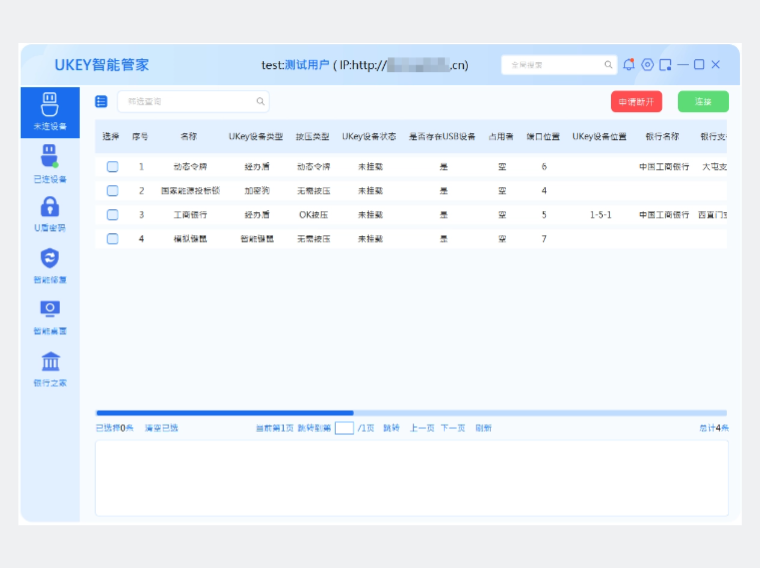
Task: Open the 智能桌面 monitor icon
Action: coord(49,309)
